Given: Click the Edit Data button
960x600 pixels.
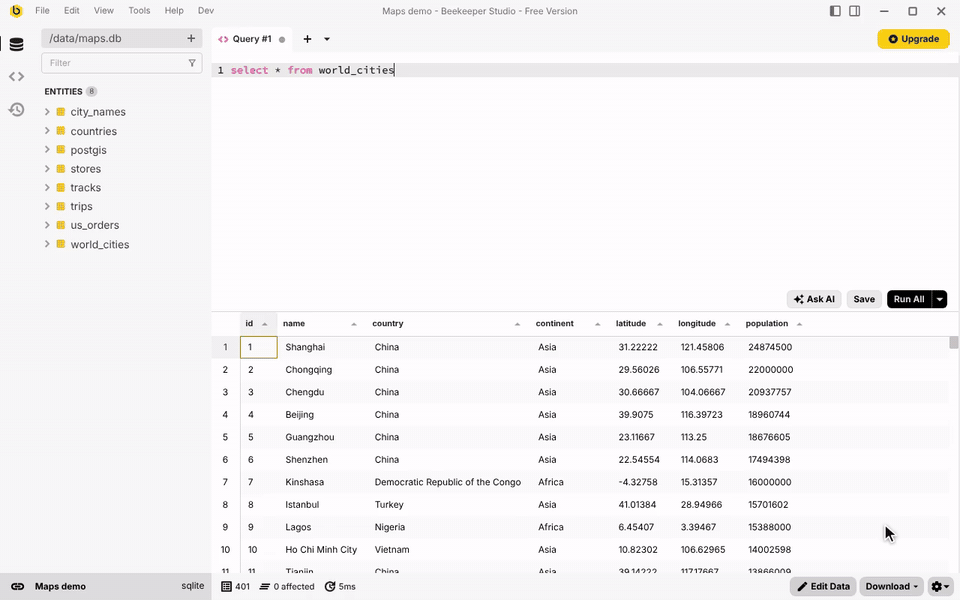Looking at the screenshot, I should [823, 587].
